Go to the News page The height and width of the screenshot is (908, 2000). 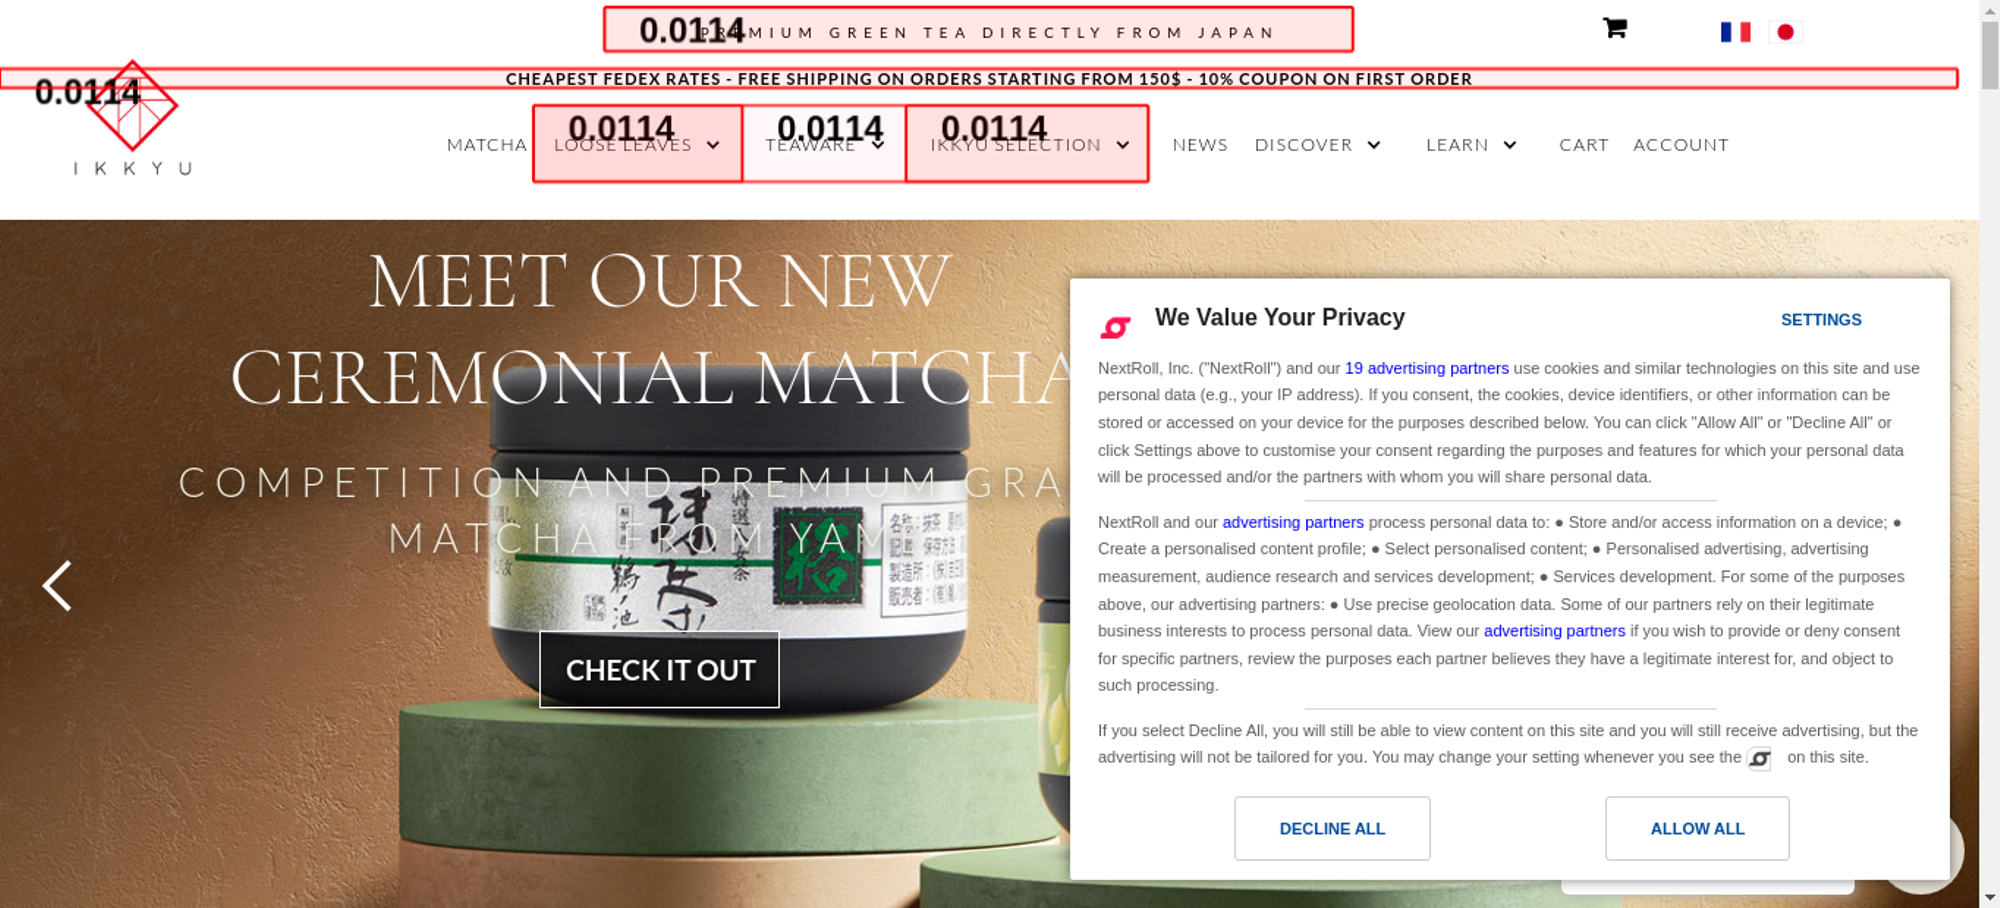tap(1199, 145)
